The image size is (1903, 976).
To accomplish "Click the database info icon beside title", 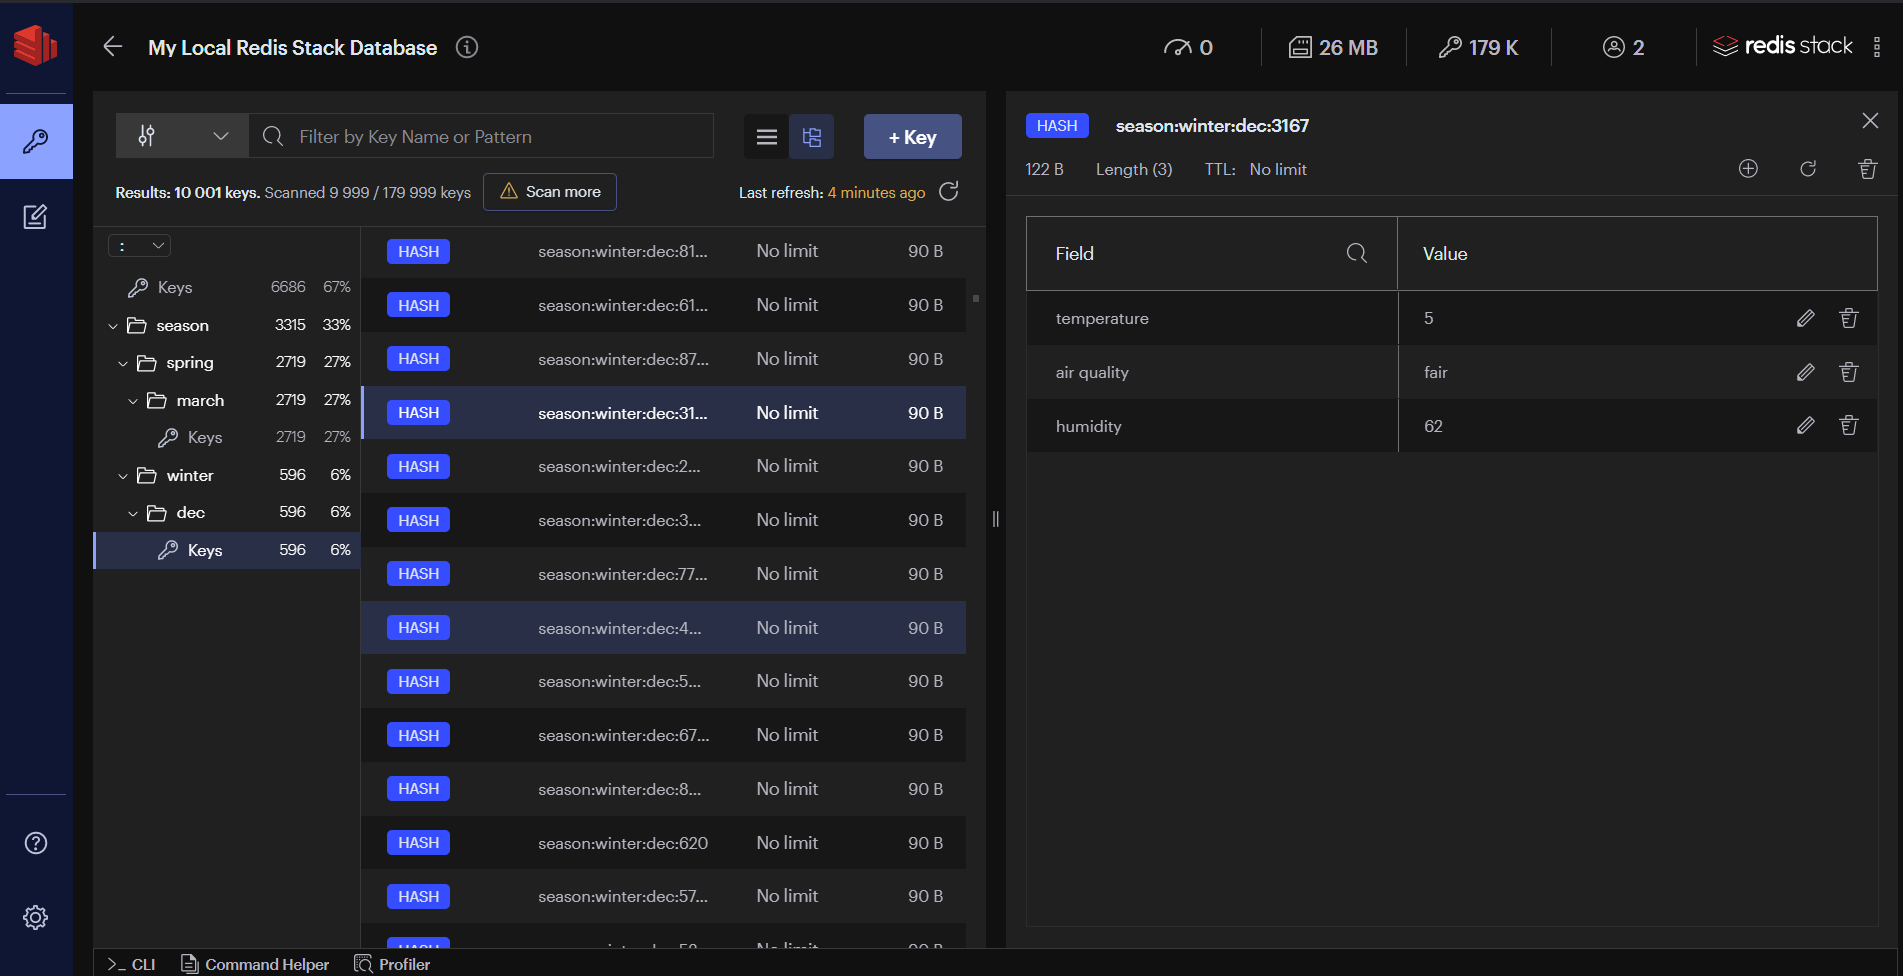I will (467, 47).
